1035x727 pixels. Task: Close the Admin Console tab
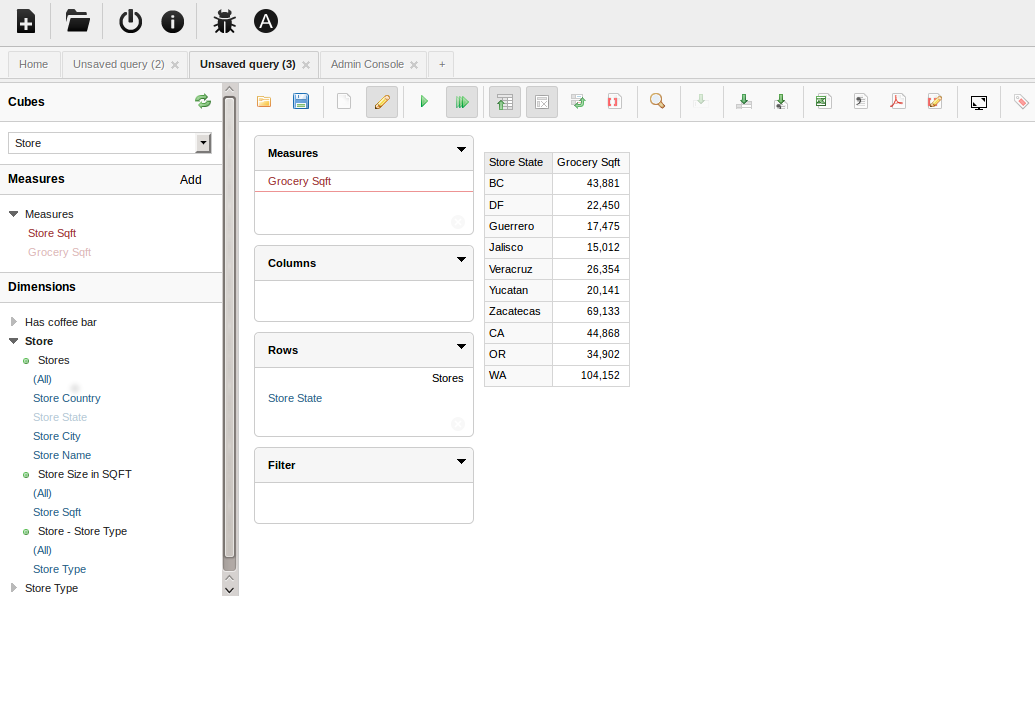coord(414,65)
